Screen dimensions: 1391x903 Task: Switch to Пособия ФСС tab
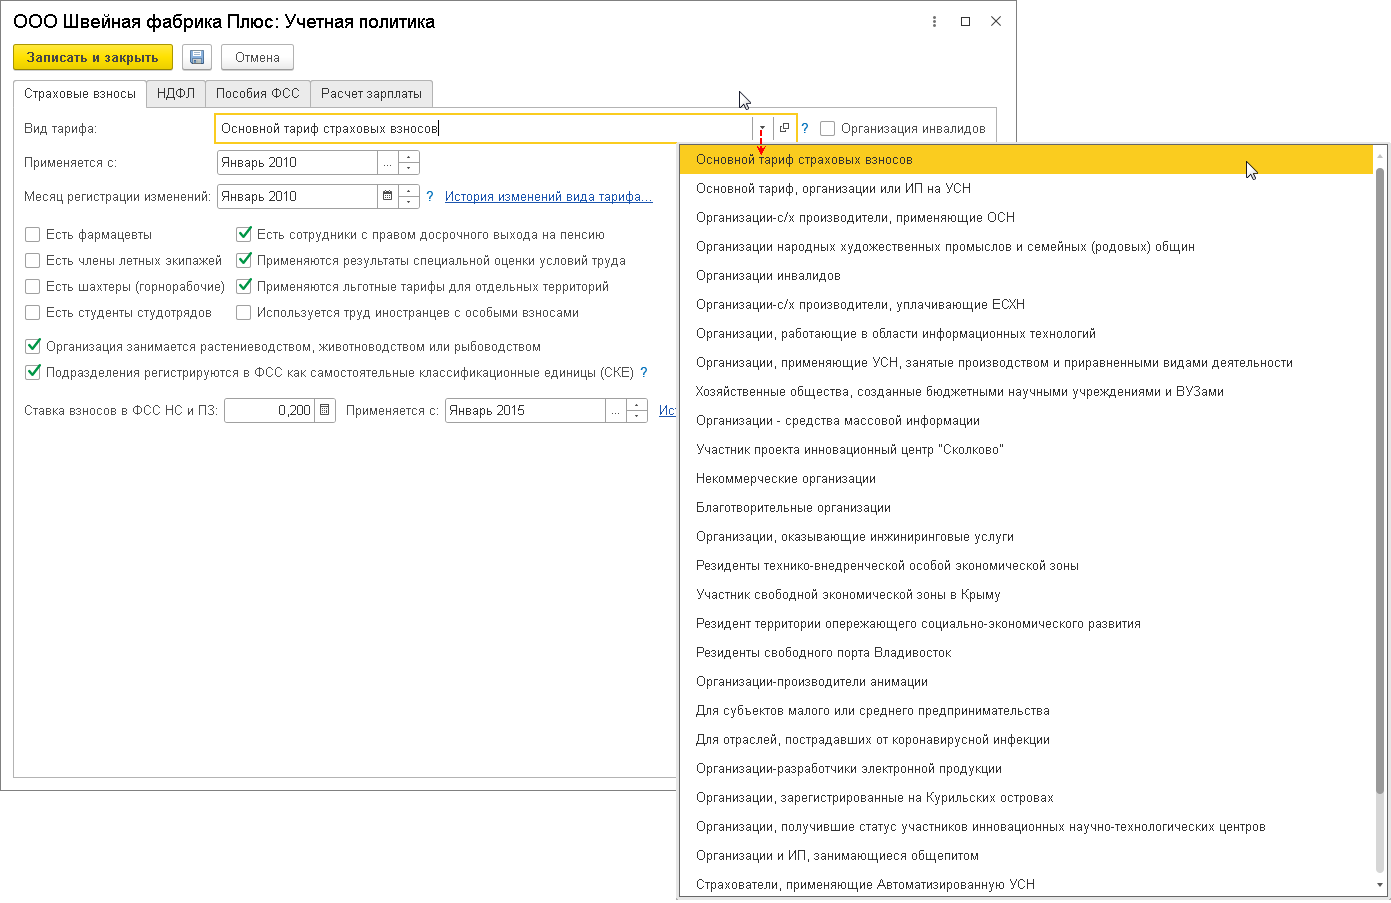[258, 93]
